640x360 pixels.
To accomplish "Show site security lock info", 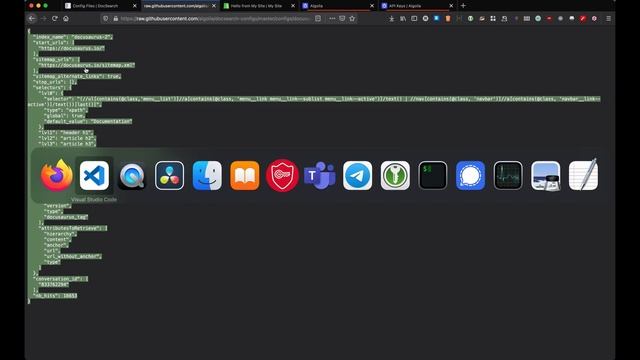I will [116, 18].
